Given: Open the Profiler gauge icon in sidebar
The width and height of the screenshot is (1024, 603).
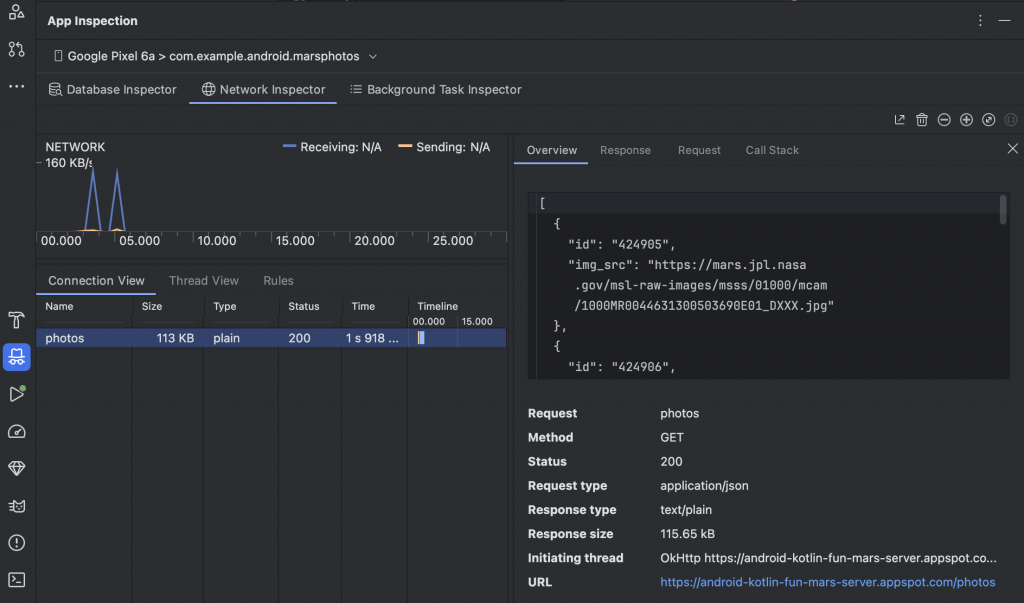Looking at the screenshot, I should (16, 432).
